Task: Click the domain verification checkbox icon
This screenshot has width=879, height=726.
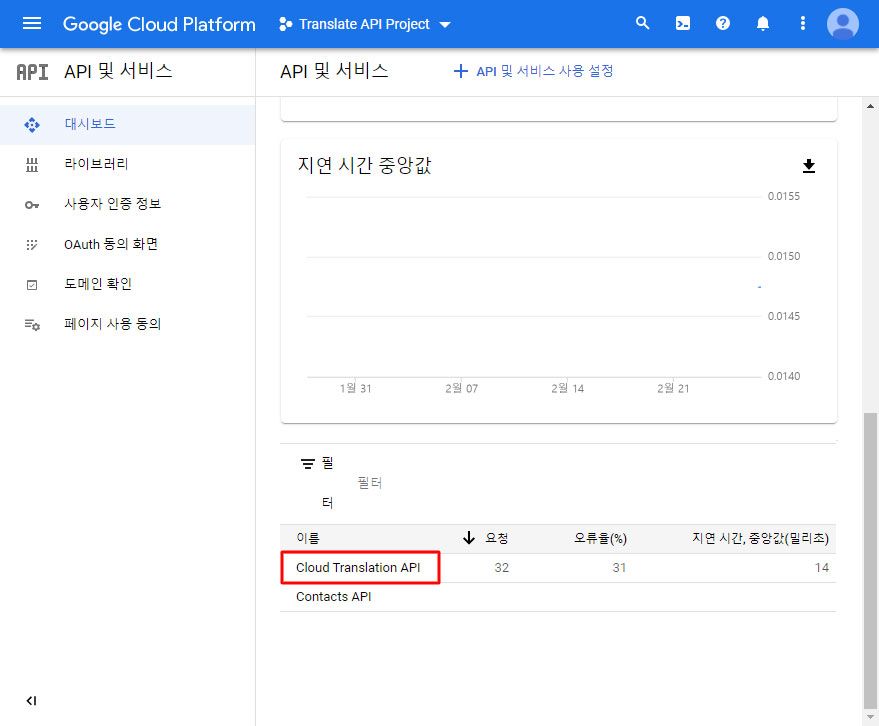Action: click(x=32, y=285)
